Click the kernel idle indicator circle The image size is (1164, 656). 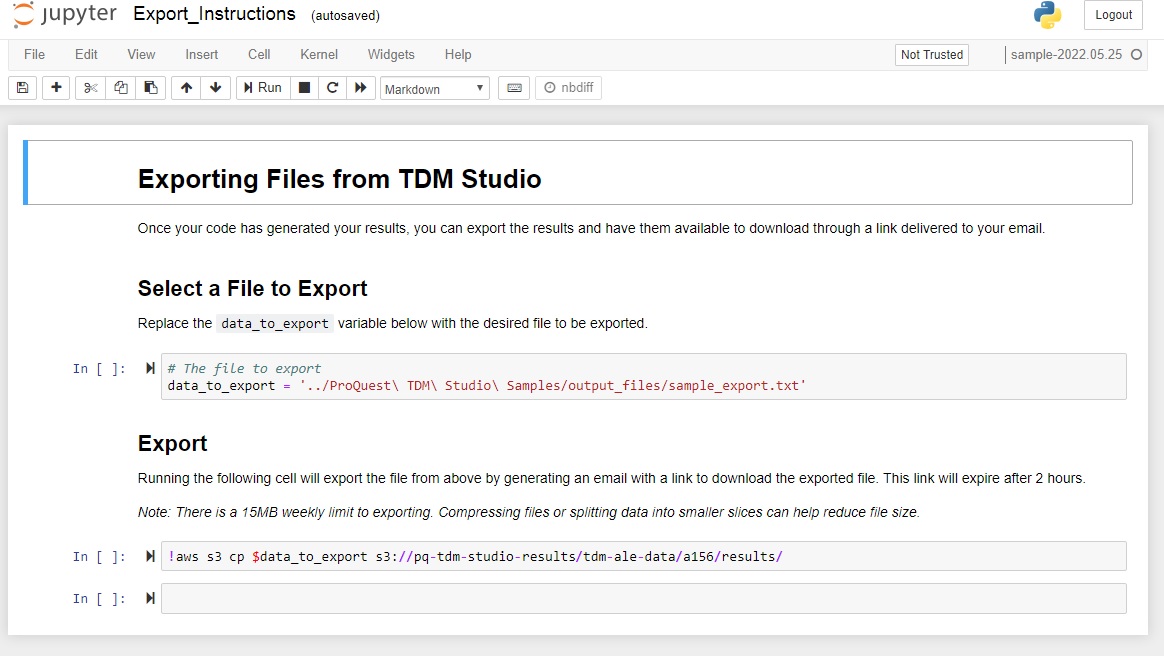click(x=1136, y=54)
